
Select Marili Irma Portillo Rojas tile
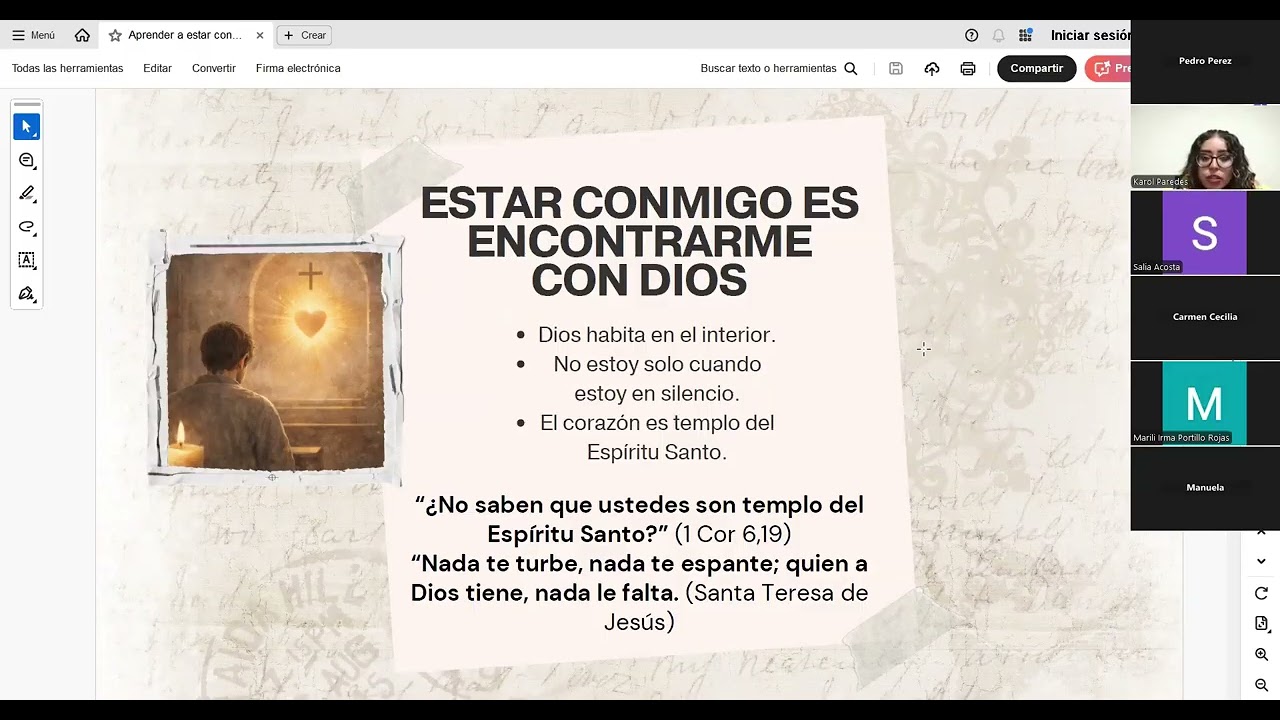[1205, 403]
